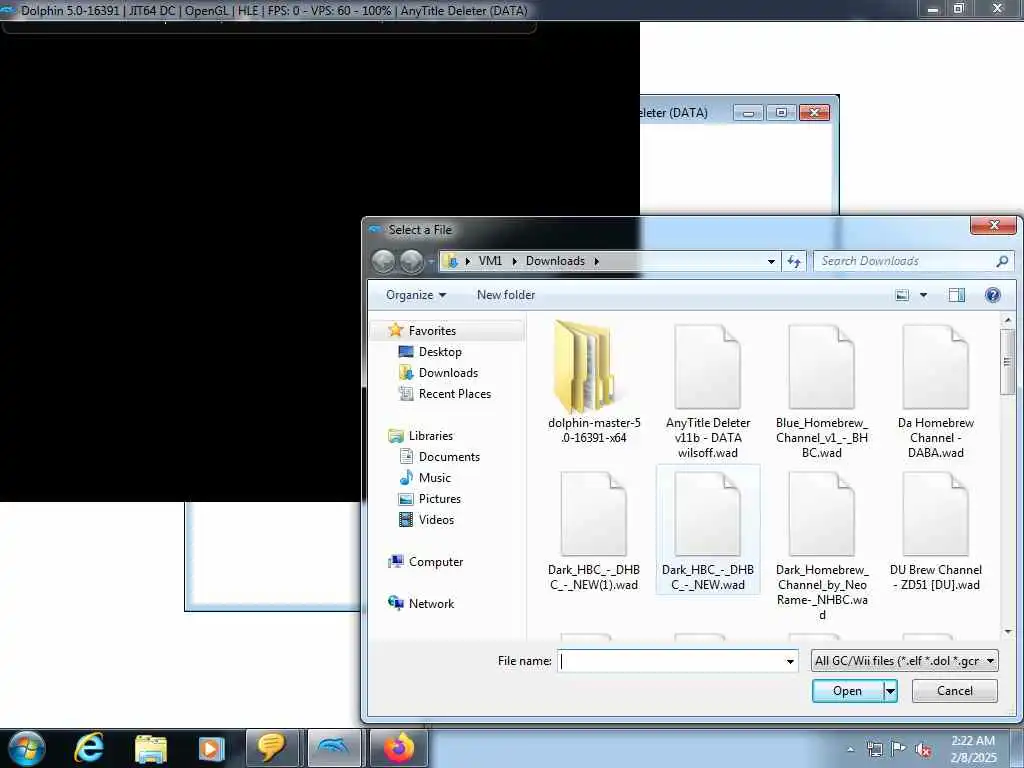The width and height of the screenshot is (1024, 768).
Task: Click New folder in toolbar
Action: point(506,295)
